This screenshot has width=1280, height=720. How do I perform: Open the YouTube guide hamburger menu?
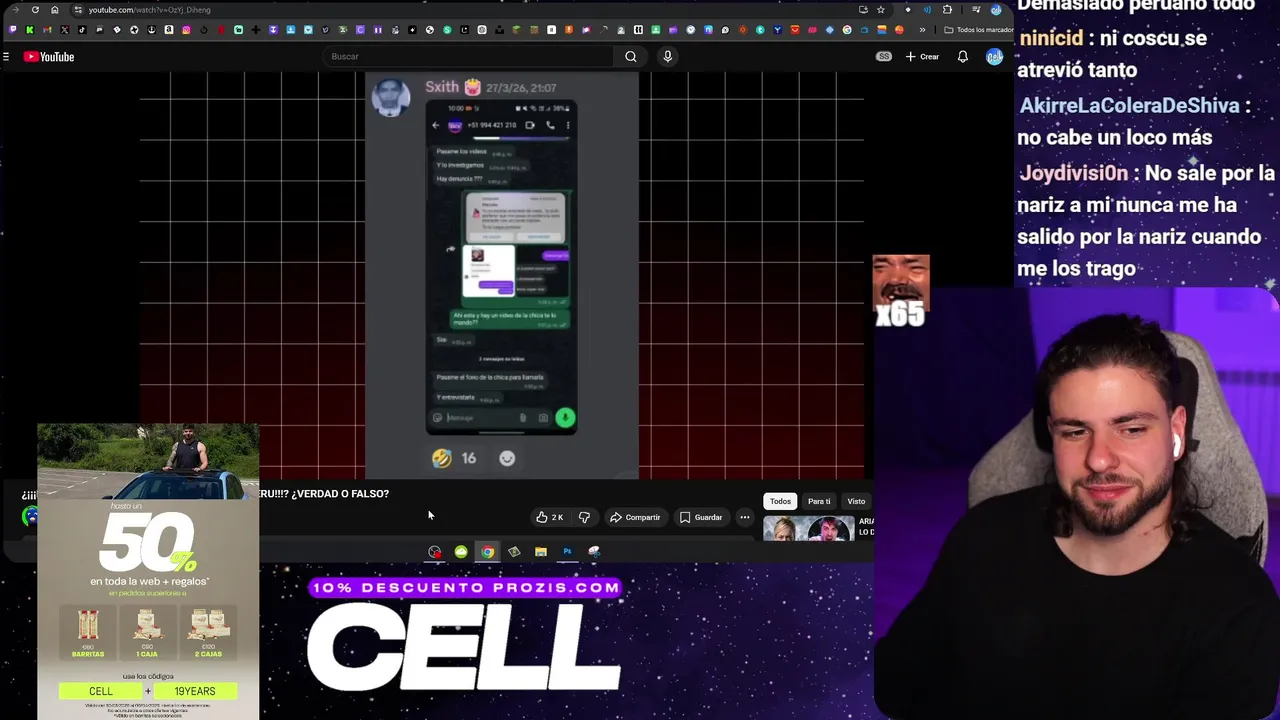pos(6,57)
